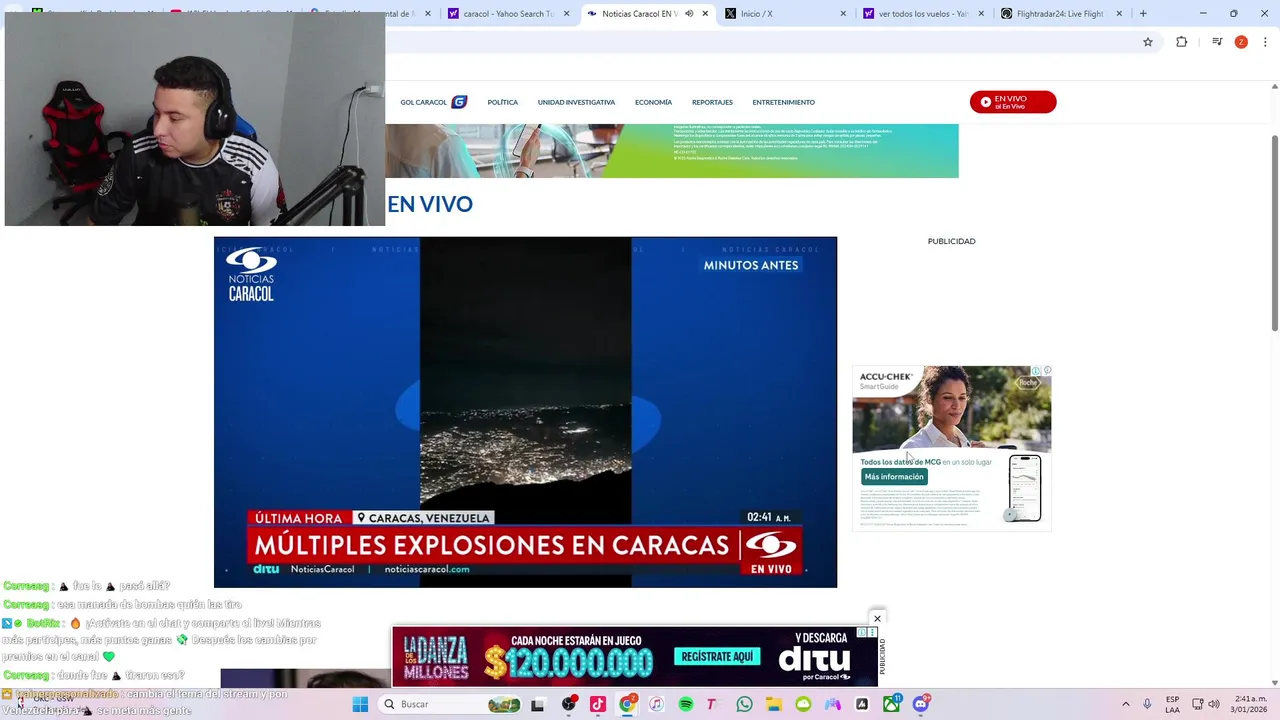Screen dimensions: 1280x720
Task: Close the Flightradar24 tab
Action: (1119, 13)
